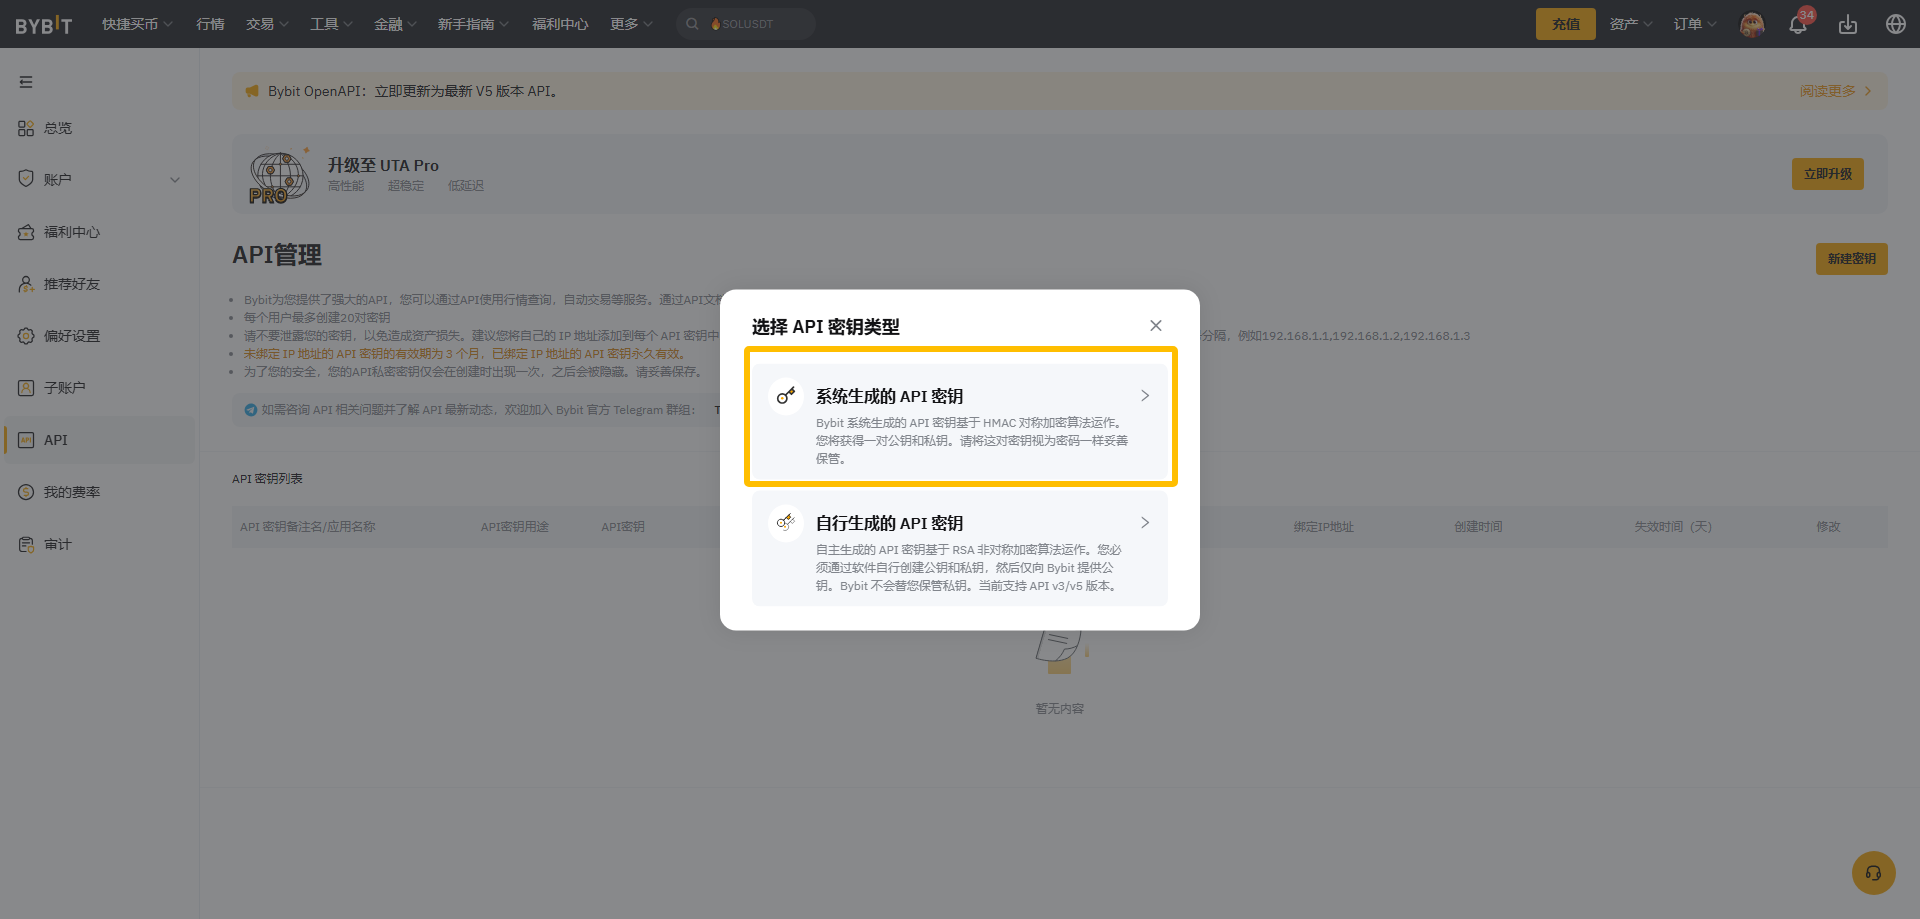This screenshot has width=1920, height=919.
Task: Click the 绑定IP地址 column header
Action: pos(1323,527)
